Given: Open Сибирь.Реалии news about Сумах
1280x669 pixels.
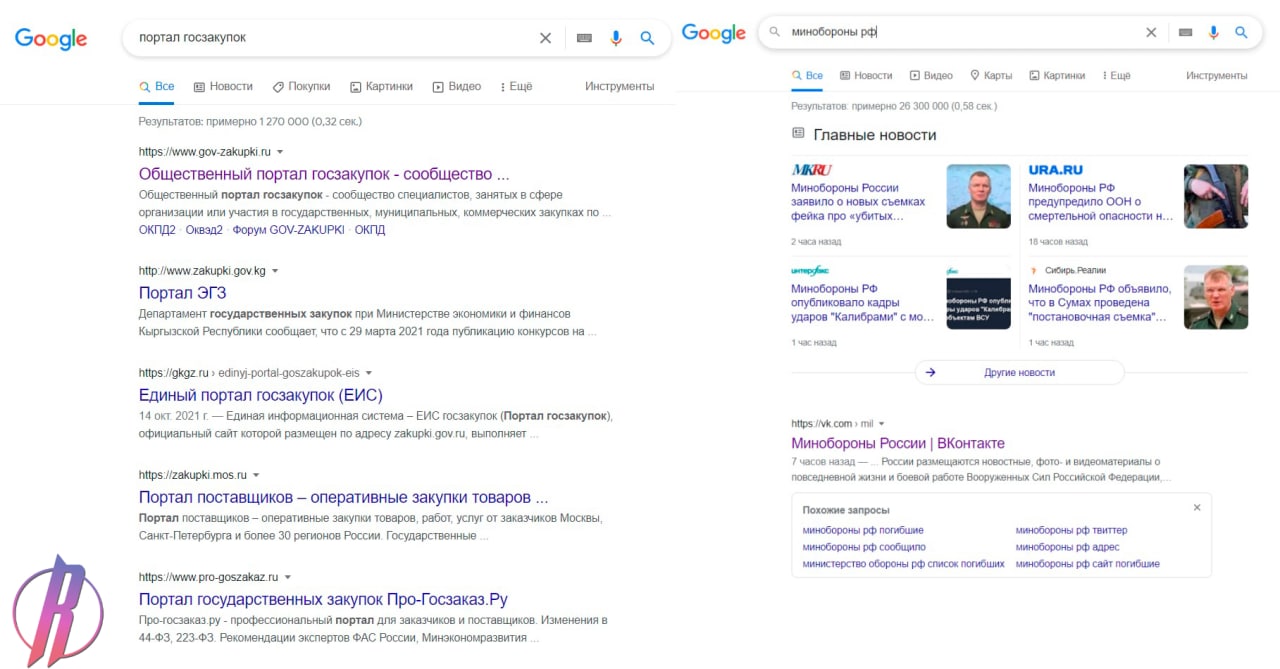Looking at the screenshot, I should (1100, 303).
